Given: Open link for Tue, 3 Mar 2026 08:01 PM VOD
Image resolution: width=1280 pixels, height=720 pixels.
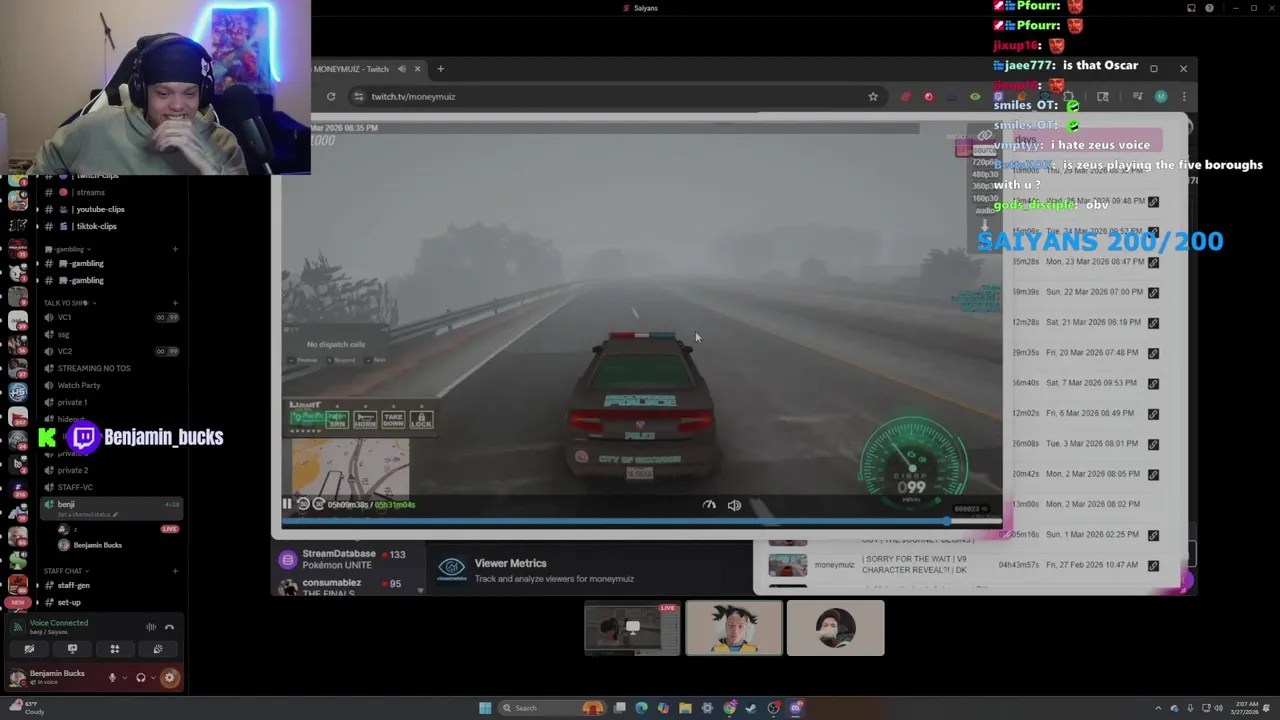Looking at the screenshot, I should [x=1153, y=444].
